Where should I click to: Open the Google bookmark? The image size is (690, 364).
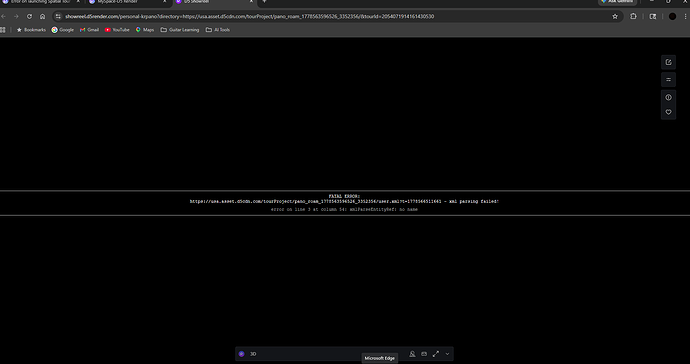(62, 30)
